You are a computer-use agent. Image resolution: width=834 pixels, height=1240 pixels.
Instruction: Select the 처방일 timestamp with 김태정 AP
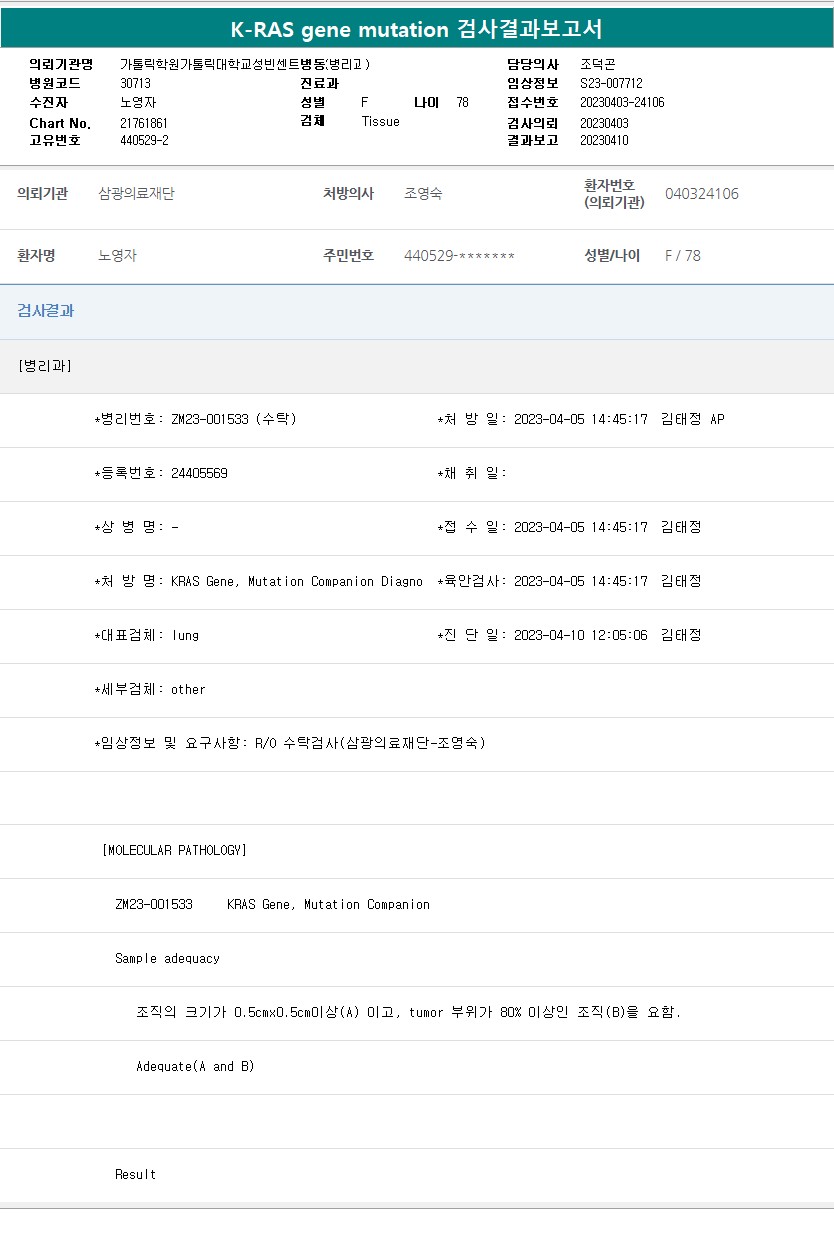pyautogui.click(x=581, y=419)
